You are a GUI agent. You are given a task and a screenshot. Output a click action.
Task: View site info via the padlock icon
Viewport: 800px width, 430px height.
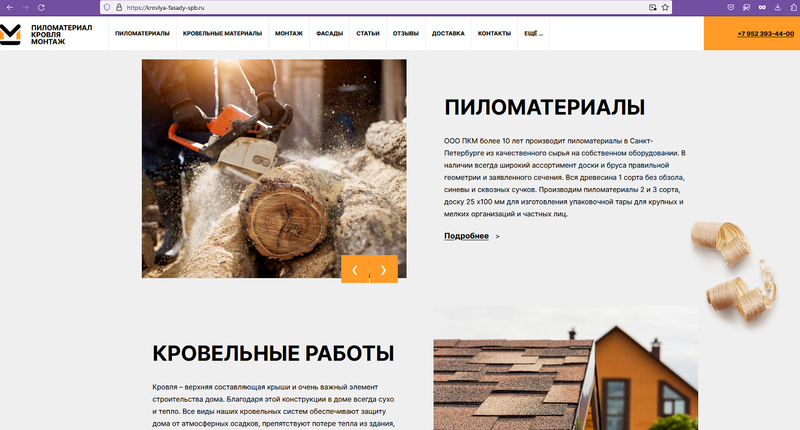click(x=119, y=8)
